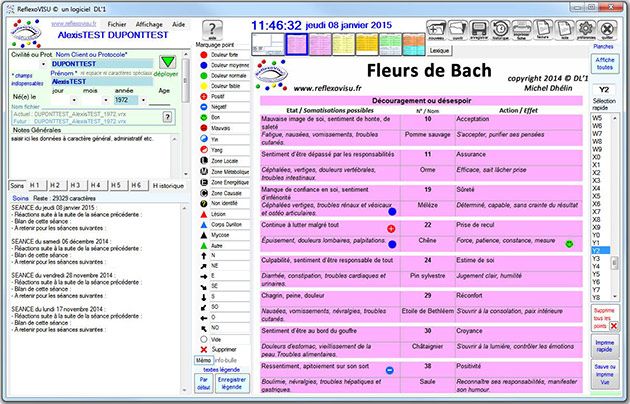The height and width of the screenshot is (404, 630).
Task: Select the Zone Métabolique marker
Action: click(204, 171)
